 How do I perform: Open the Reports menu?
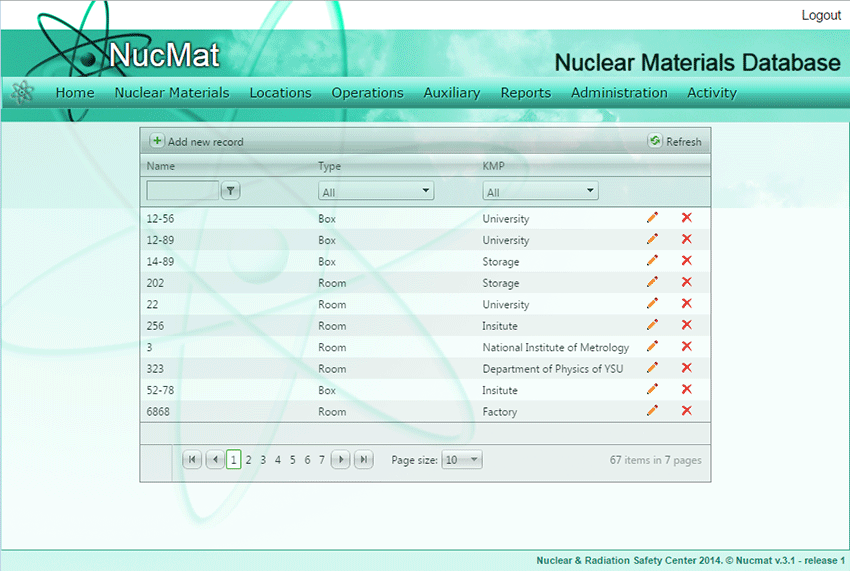click(x=525, y=93)
